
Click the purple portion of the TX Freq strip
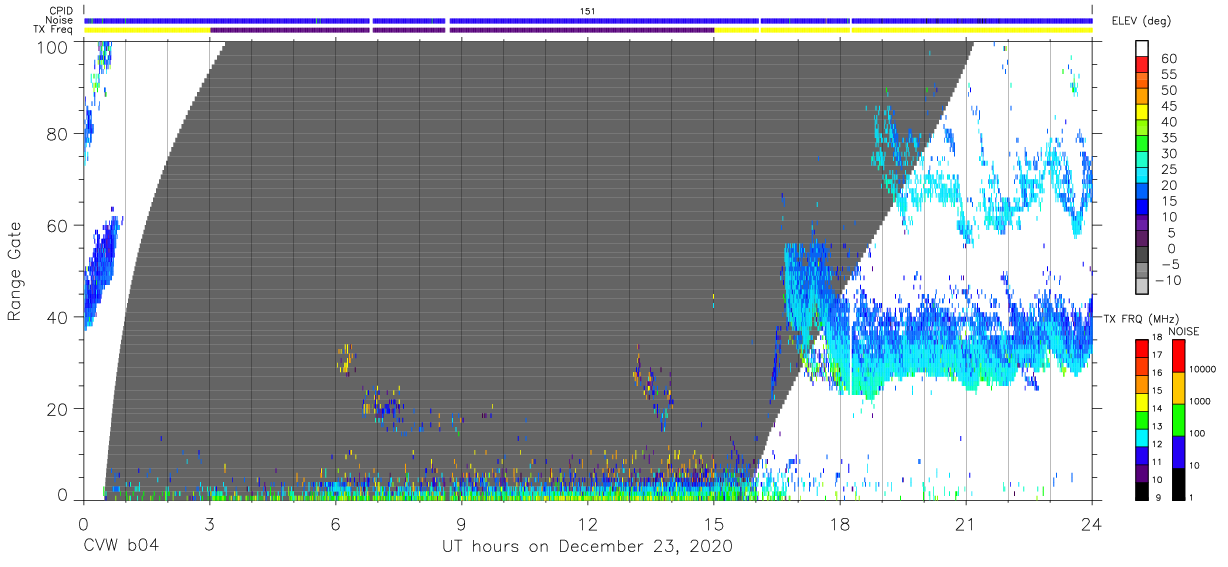tap(460, 30)
